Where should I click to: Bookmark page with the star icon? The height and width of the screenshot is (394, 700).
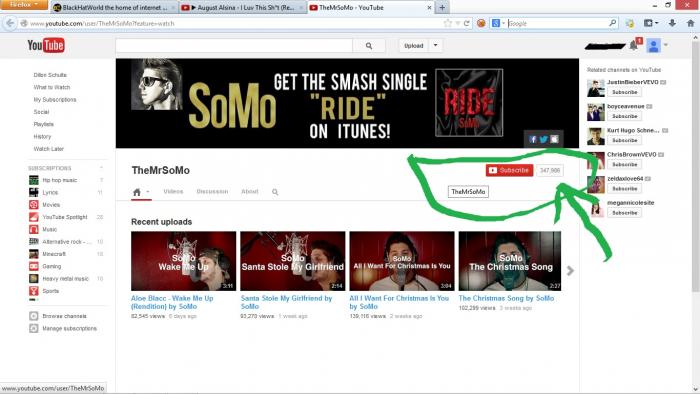[448, 23]
